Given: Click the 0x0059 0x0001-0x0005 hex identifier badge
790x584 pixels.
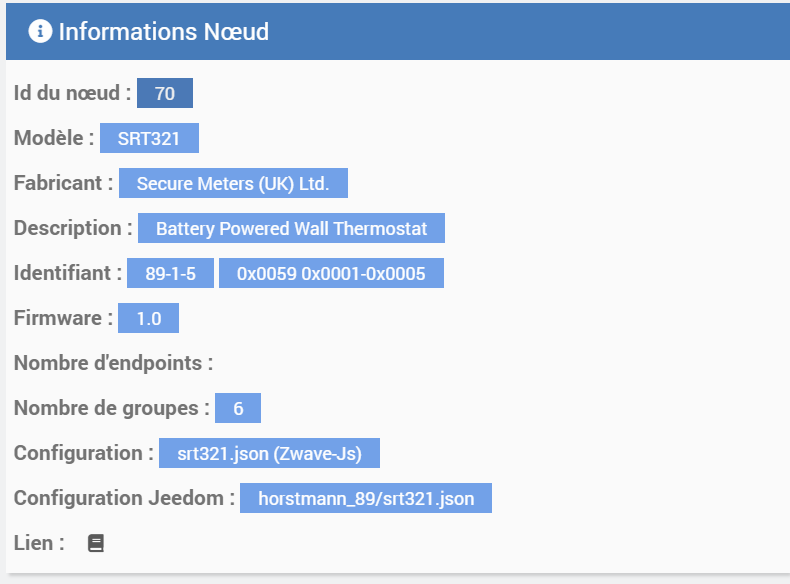Looking at the screenshot, I should tap(332, 273).
